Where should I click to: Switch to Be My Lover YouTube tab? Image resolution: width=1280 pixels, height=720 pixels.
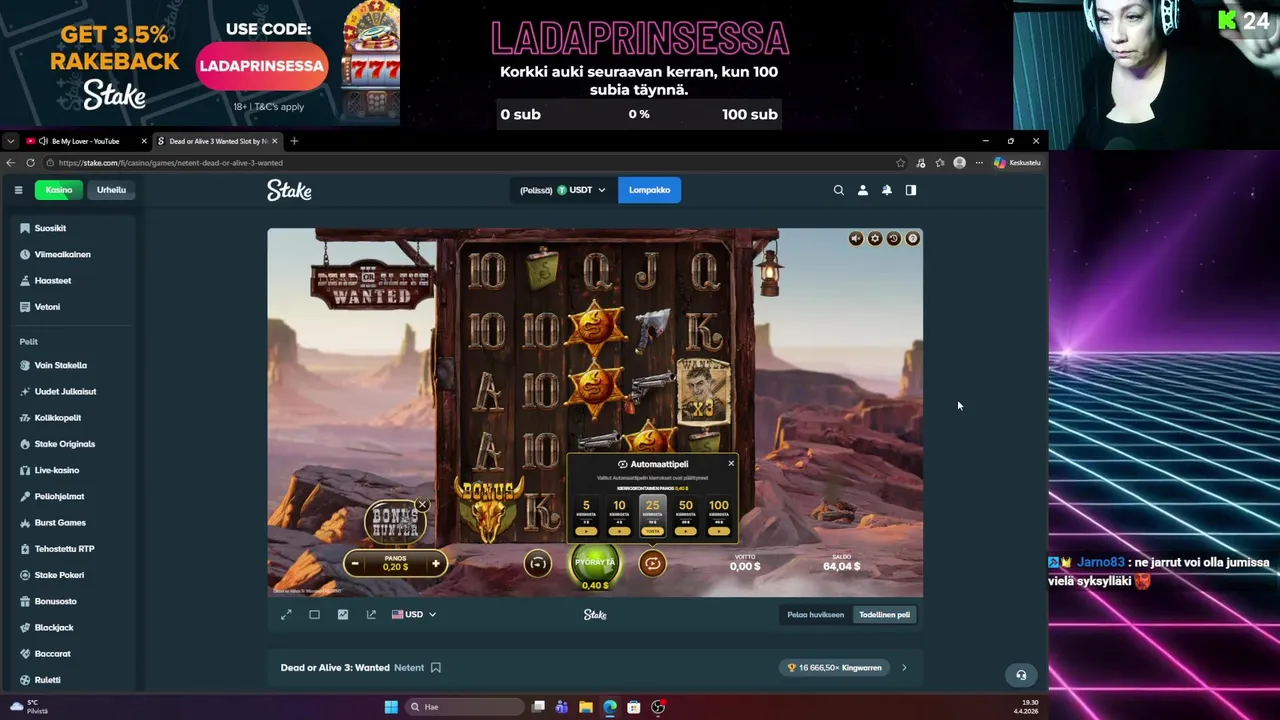coord(85,141)
